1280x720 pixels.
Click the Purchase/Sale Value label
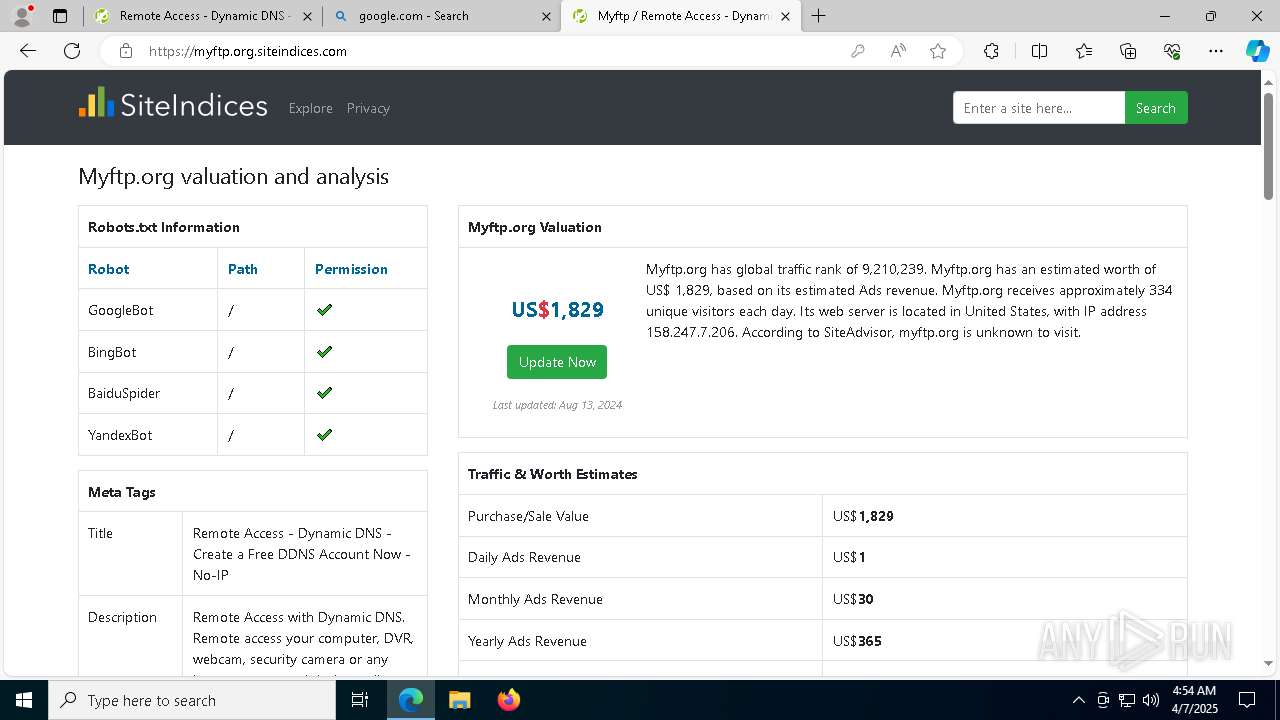click(x=528, y=516)
